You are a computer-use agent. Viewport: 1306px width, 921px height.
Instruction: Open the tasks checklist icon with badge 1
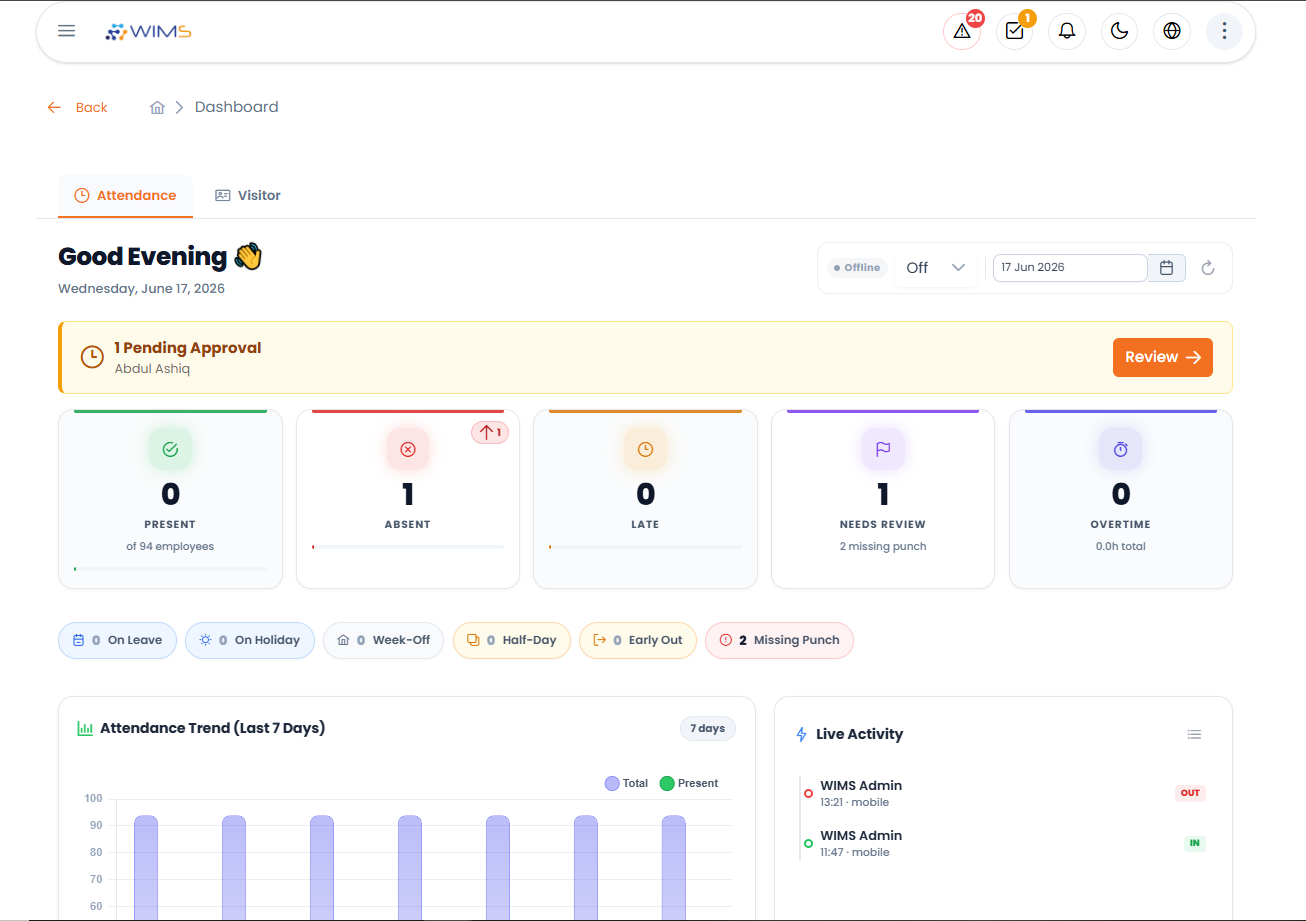(1015, 31)
